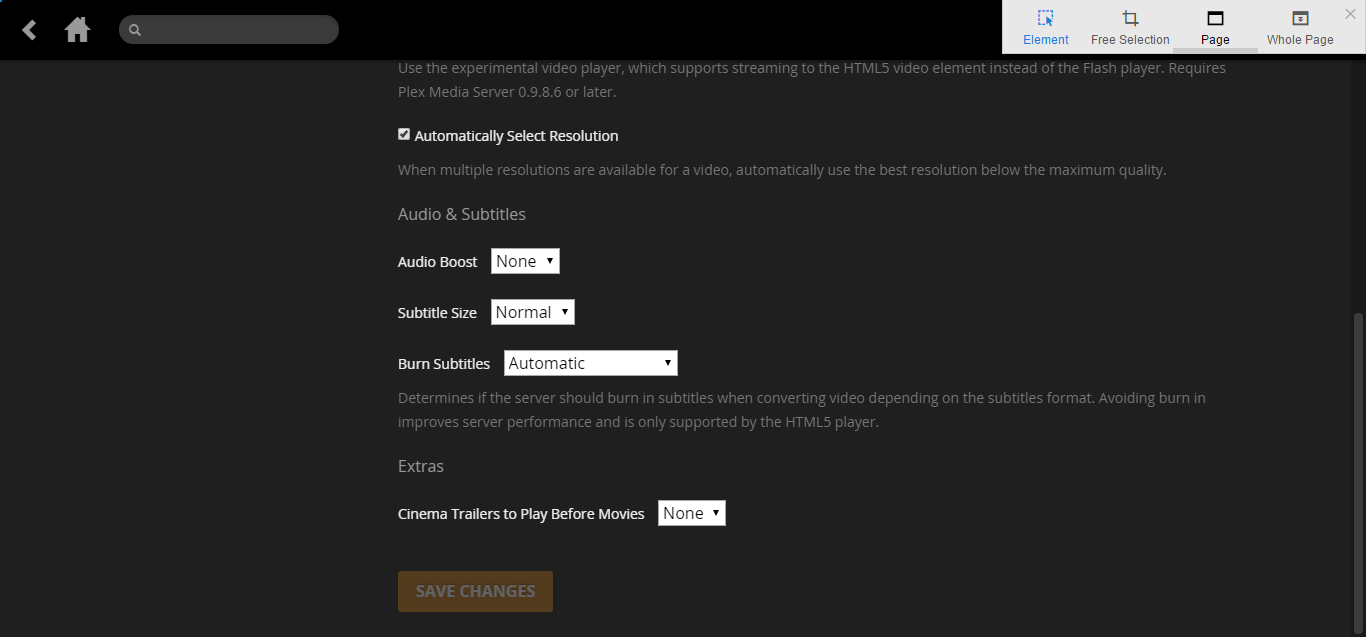Open the Audio Boost dropdown

525,261
